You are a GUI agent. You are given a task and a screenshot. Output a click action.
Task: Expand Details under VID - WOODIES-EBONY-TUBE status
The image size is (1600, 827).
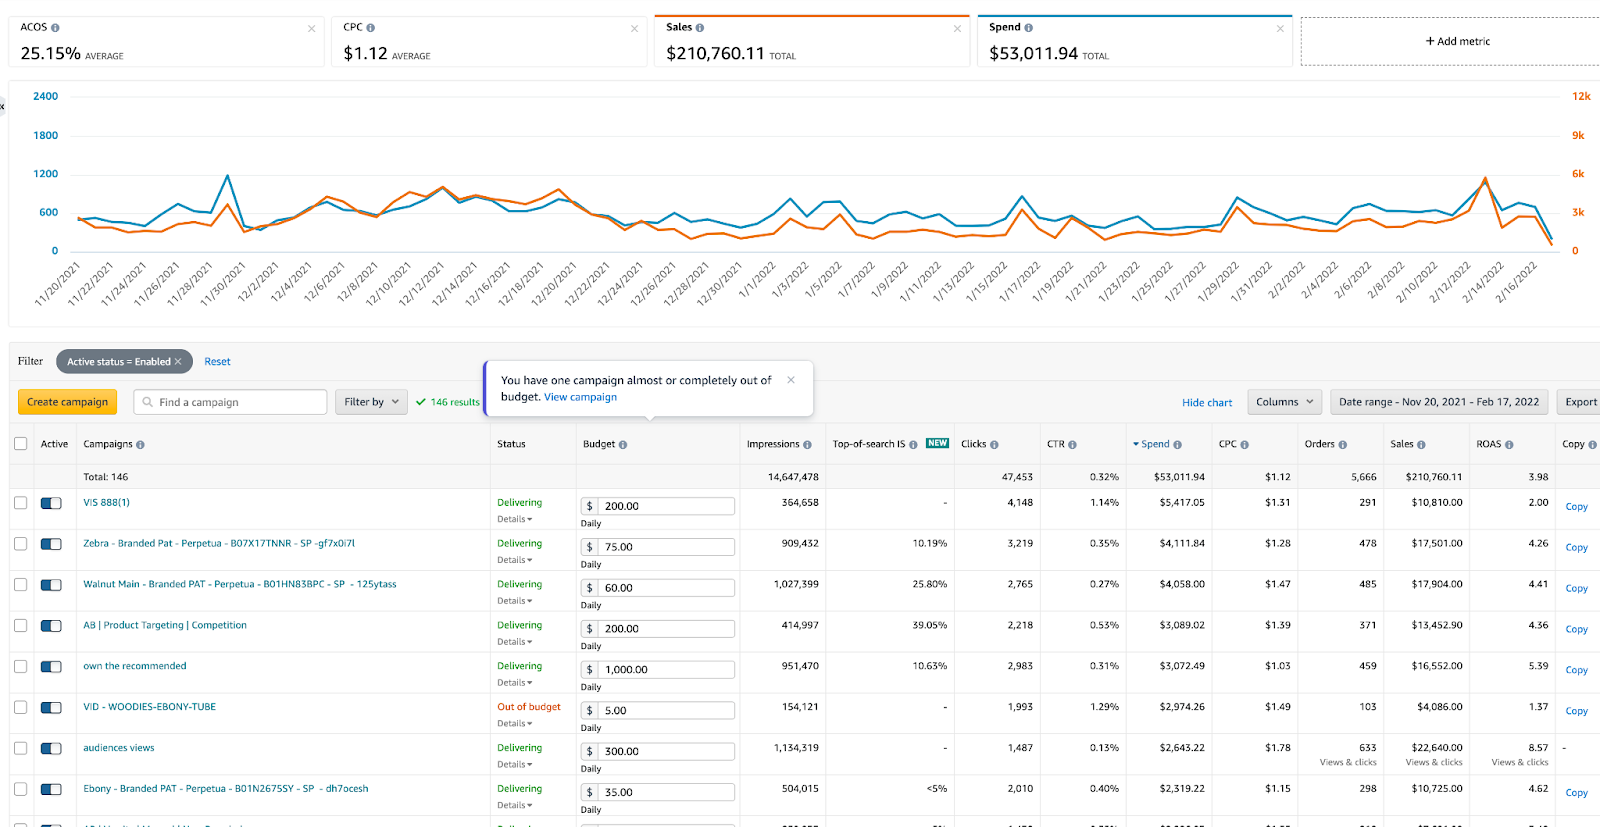(x=515, y=724)
